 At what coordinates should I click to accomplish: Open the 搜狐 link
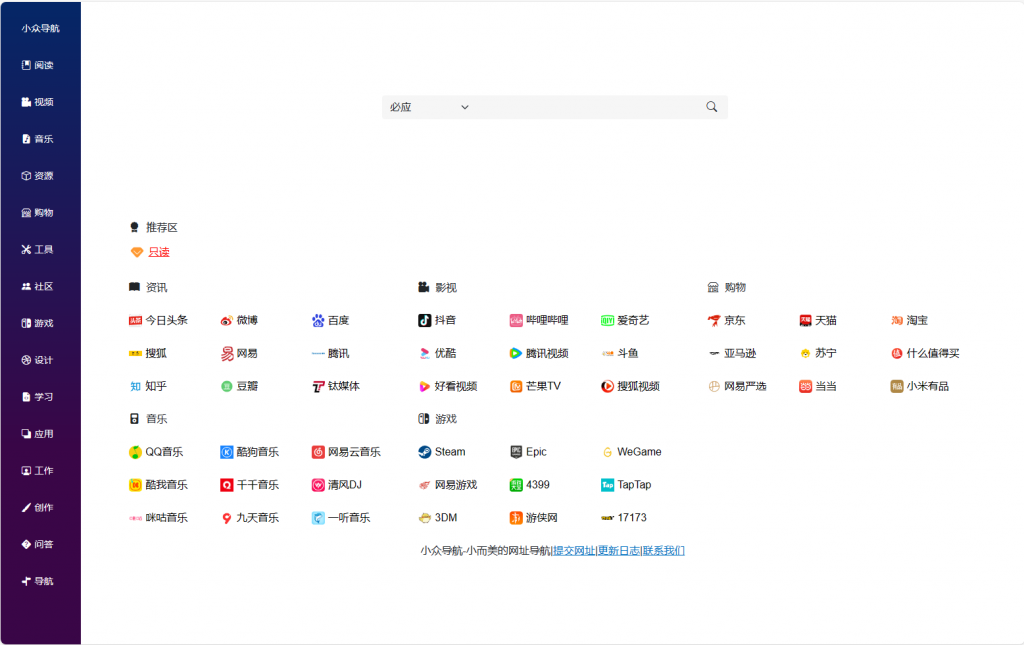(148, 354)
